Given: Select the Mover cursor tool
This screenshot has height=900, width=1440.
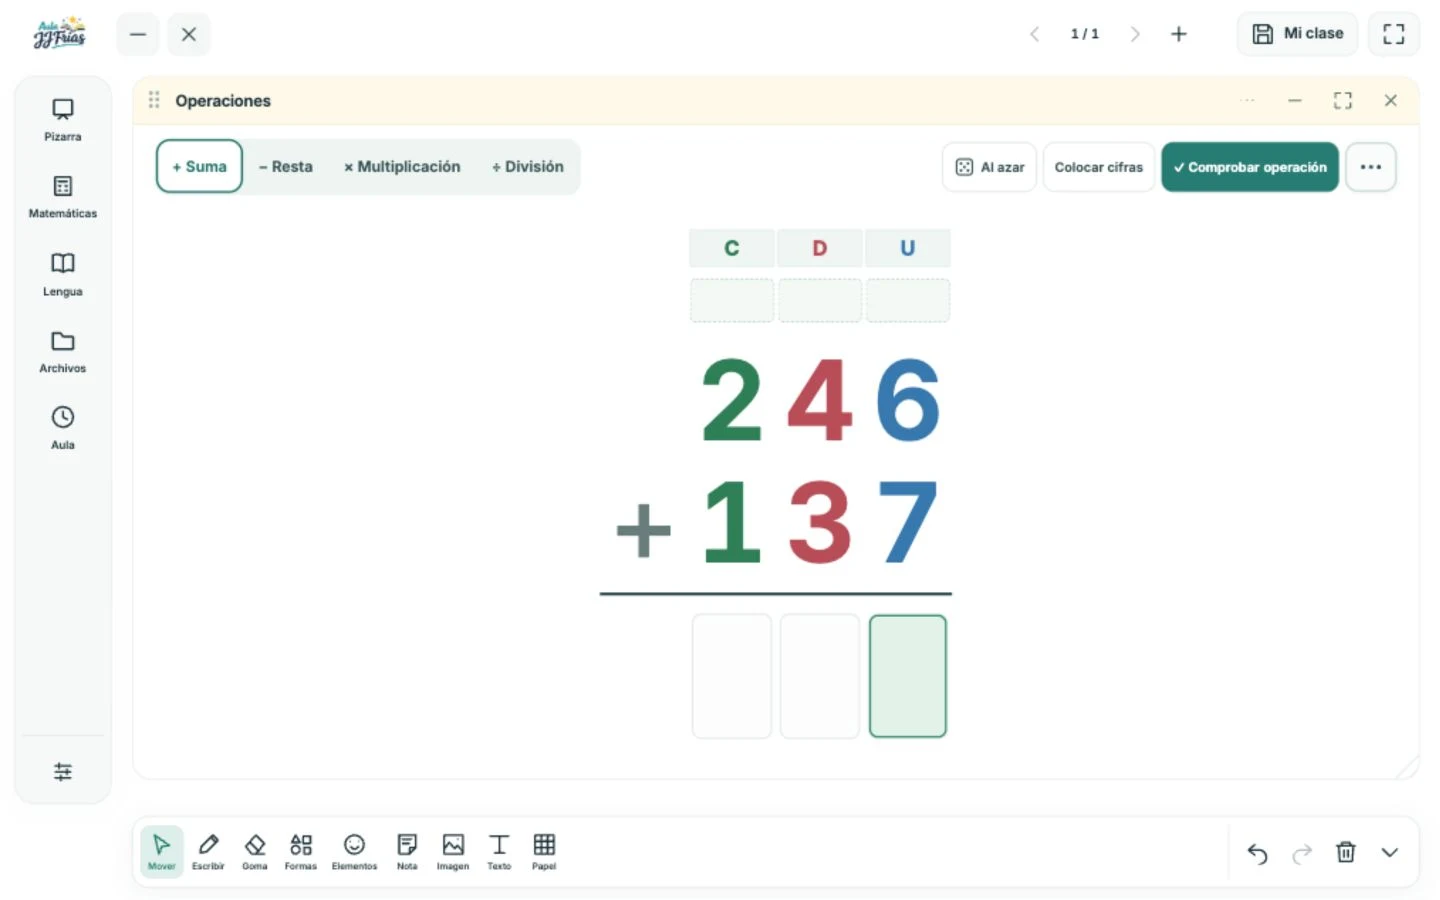Looking at the screenshot, I should [161, 852].
